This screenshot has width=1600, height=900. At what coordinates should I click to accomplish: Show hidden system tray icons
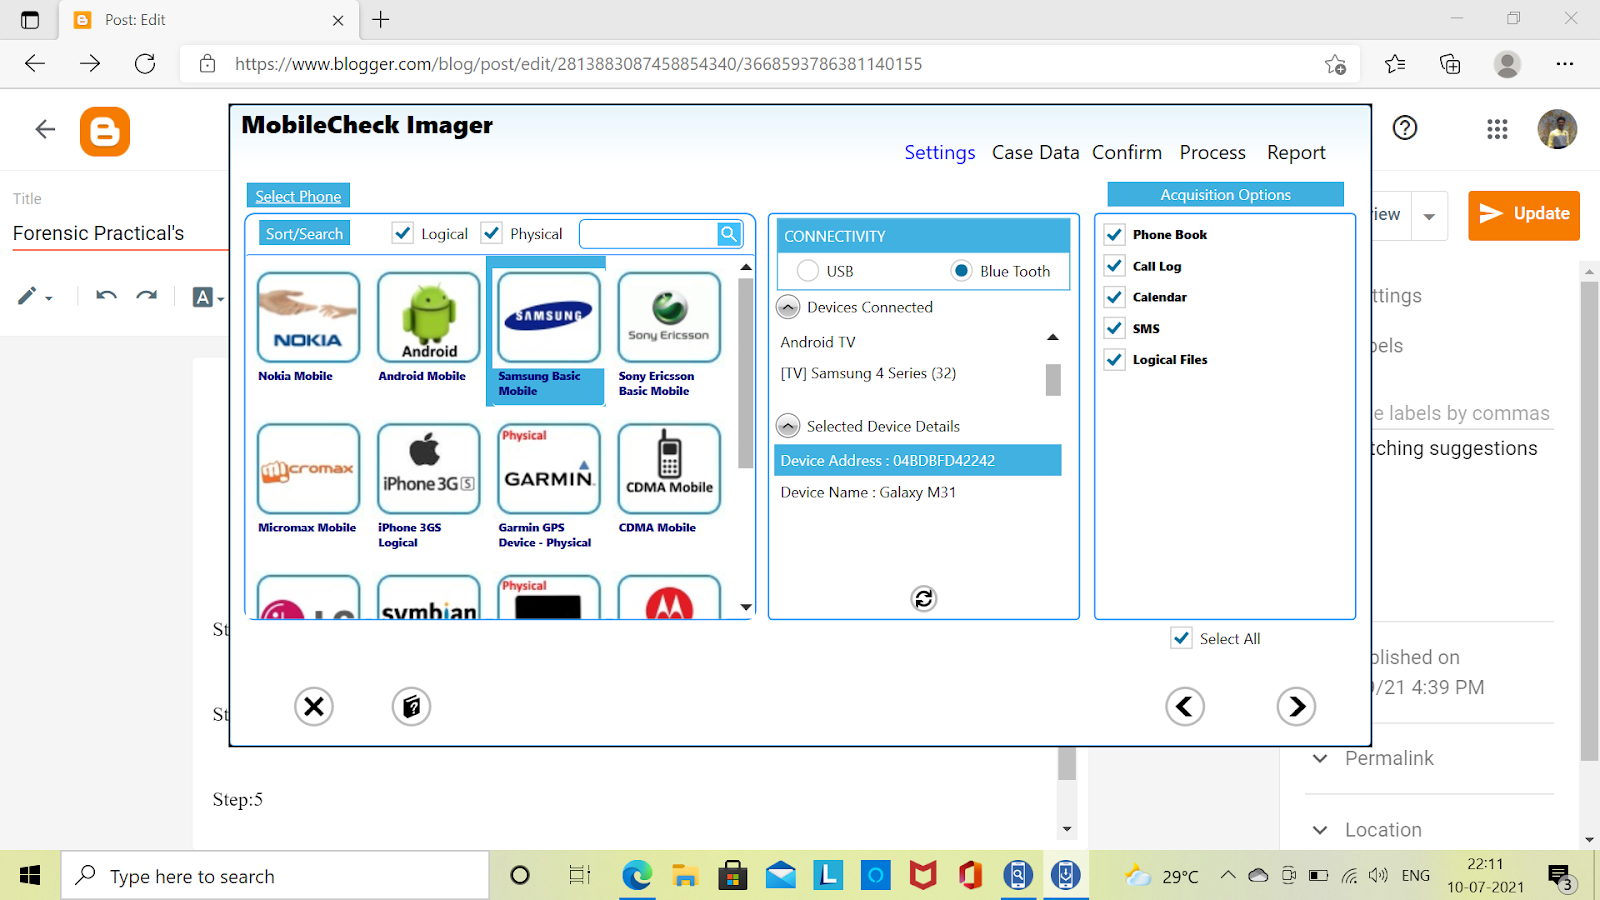(x=1228, y=876)
